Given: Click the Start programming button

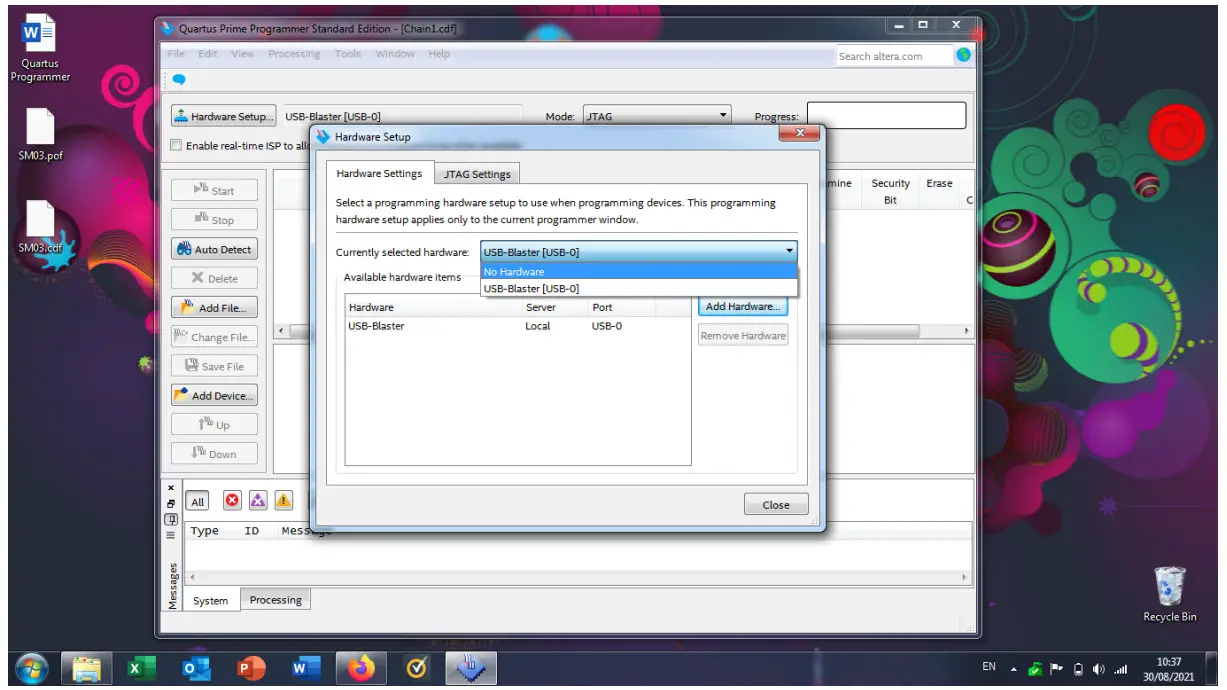Looking at the screenshot, I should click(x=214, y=191).
